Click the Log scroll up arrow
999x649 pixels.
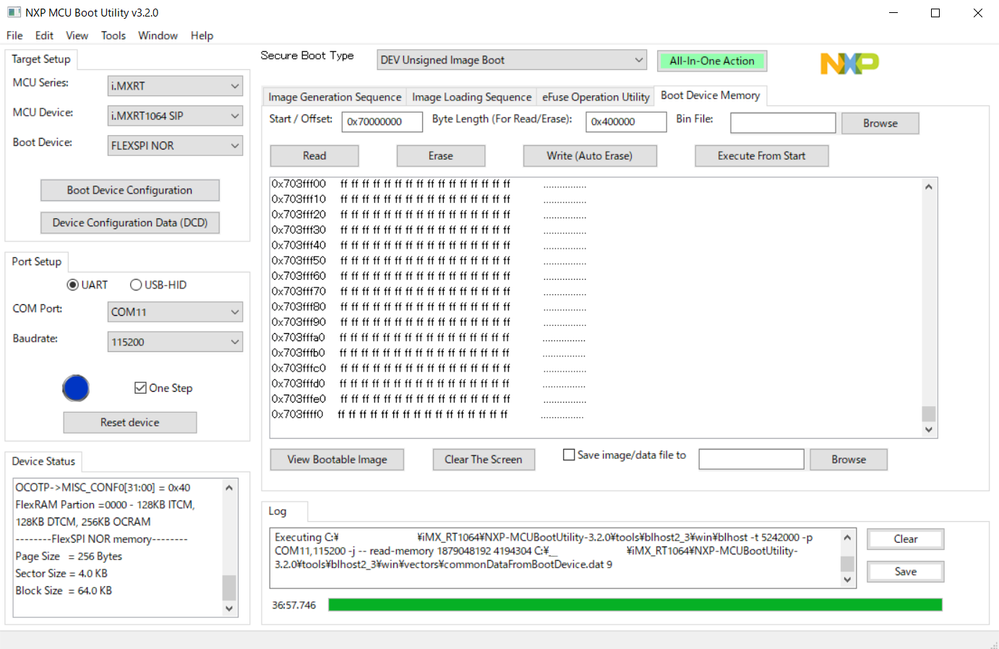[x=847, y=538]
